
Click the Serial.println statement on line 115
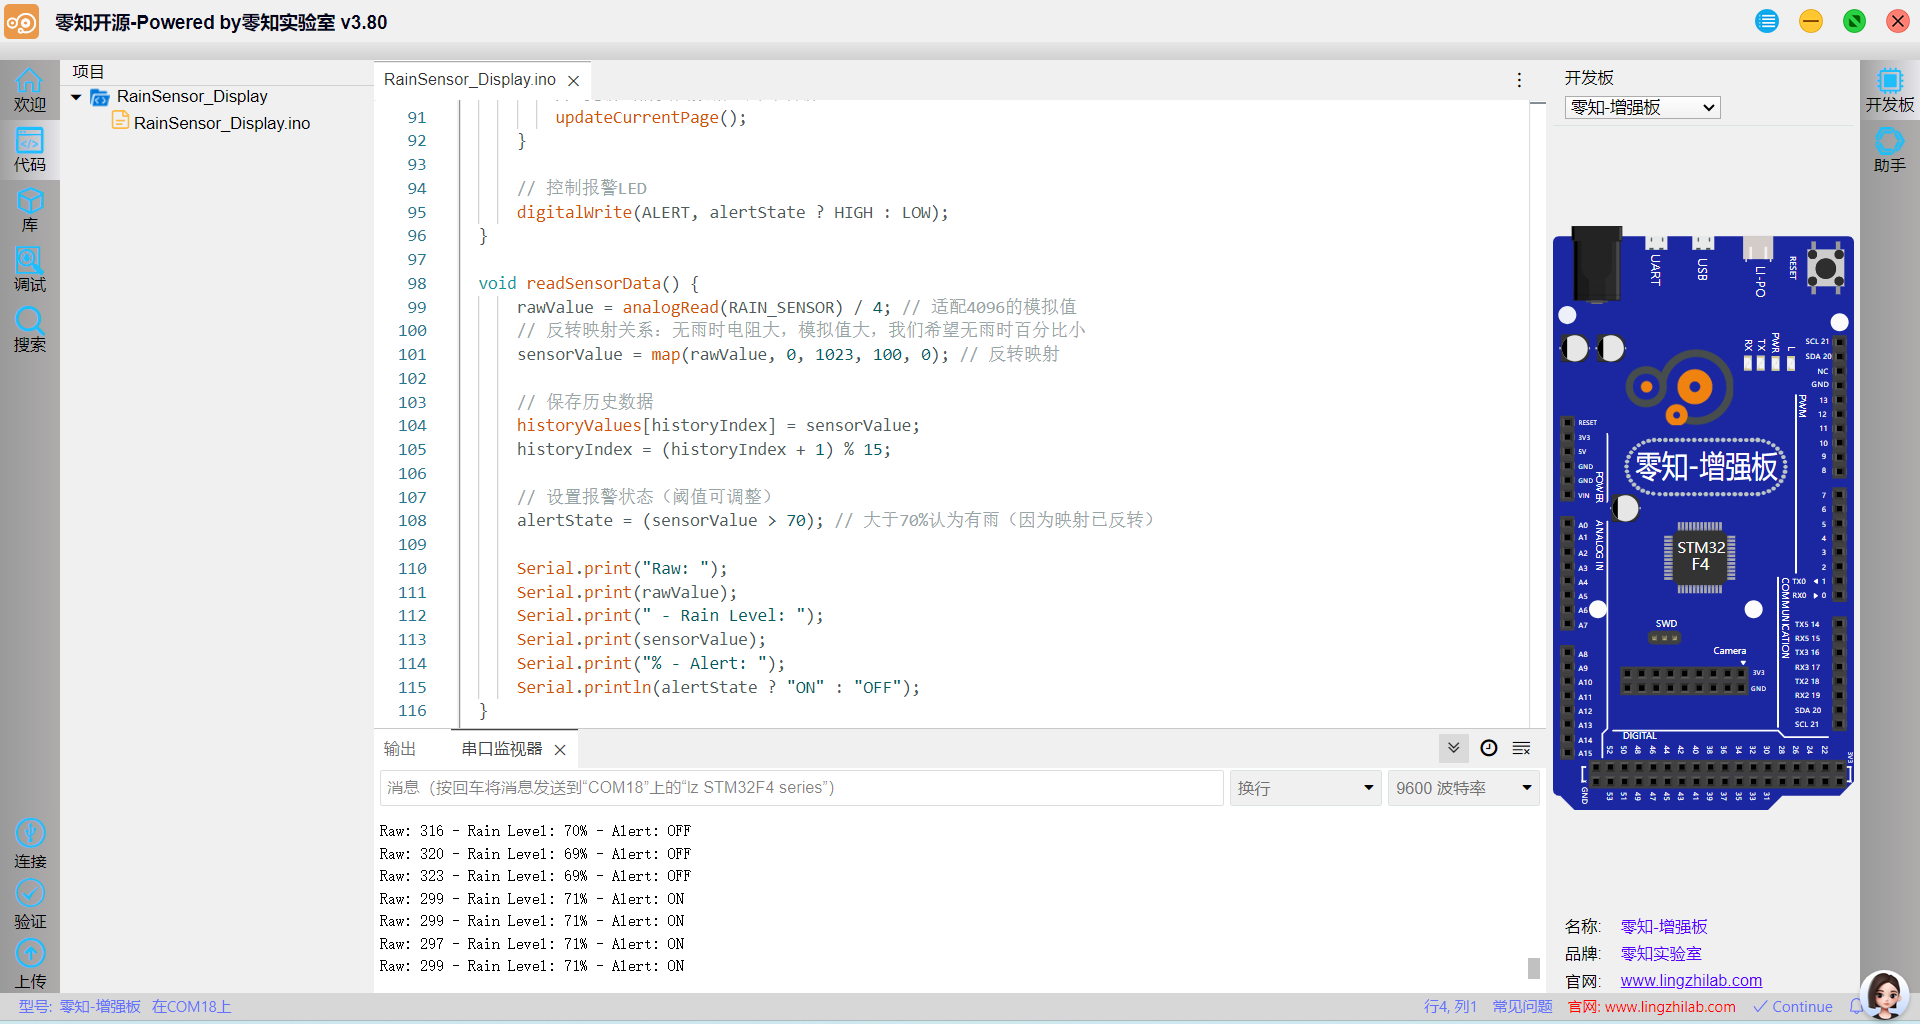(x=718, y=688)
